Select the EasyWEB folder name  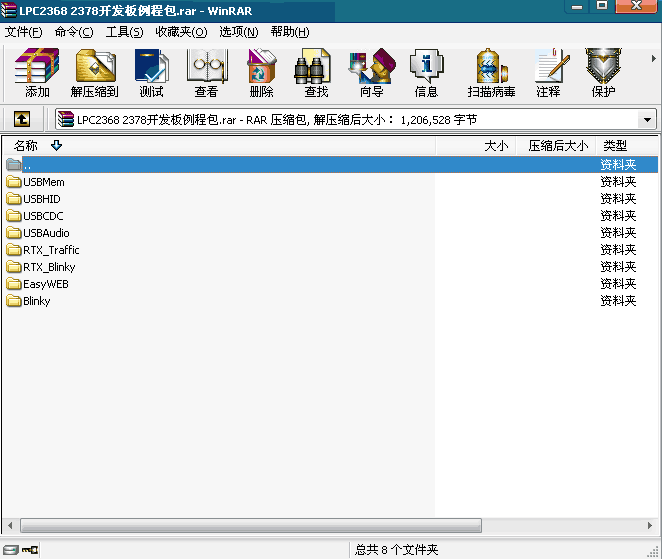(x=46, y=284)
